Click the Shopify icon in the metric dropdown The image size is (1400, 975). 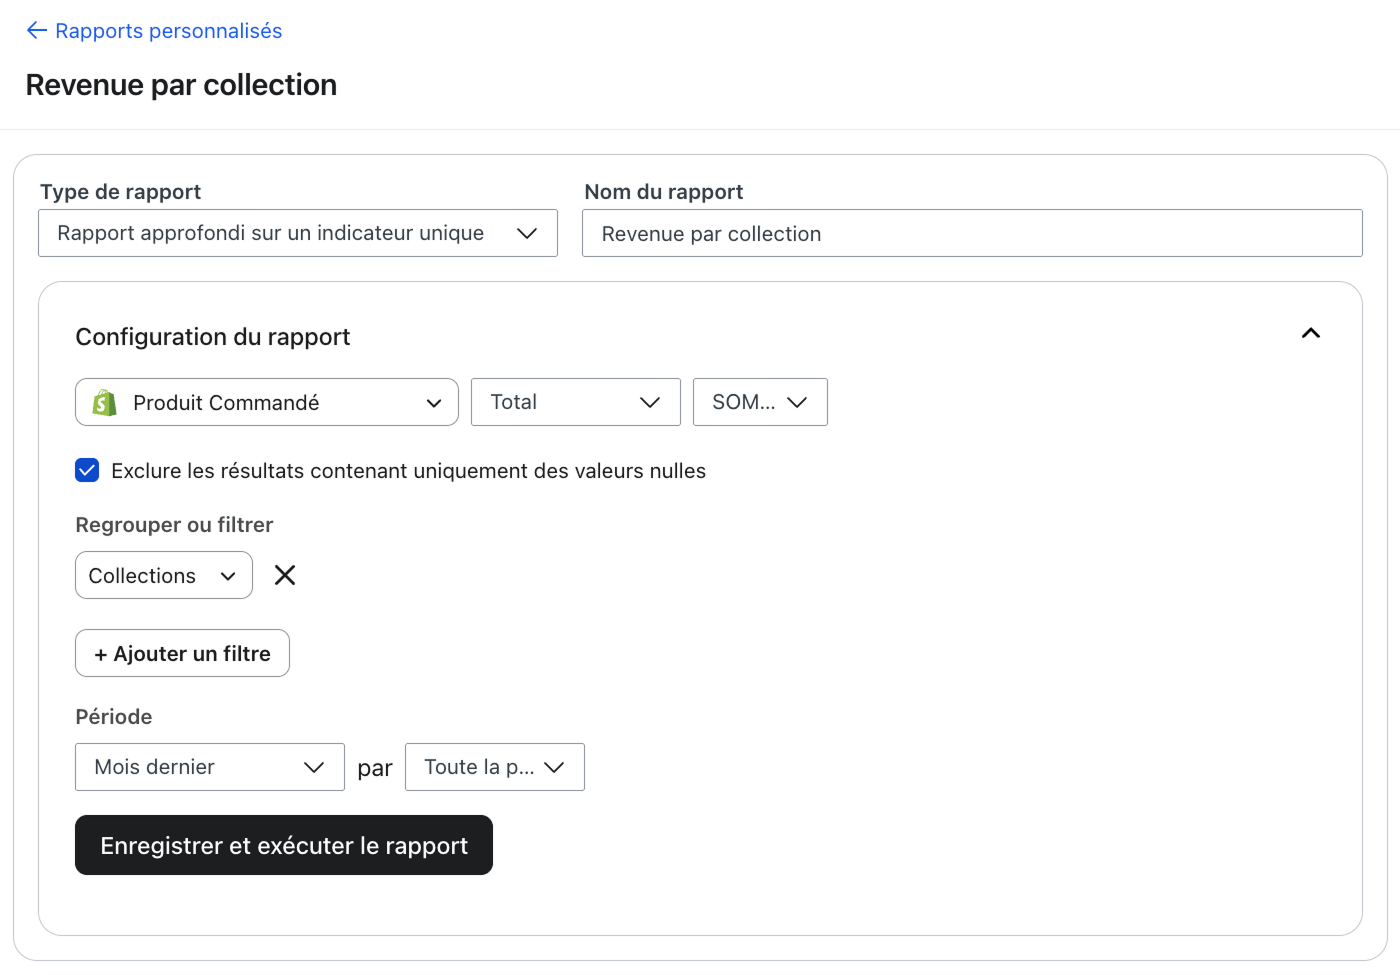point(104,403)
